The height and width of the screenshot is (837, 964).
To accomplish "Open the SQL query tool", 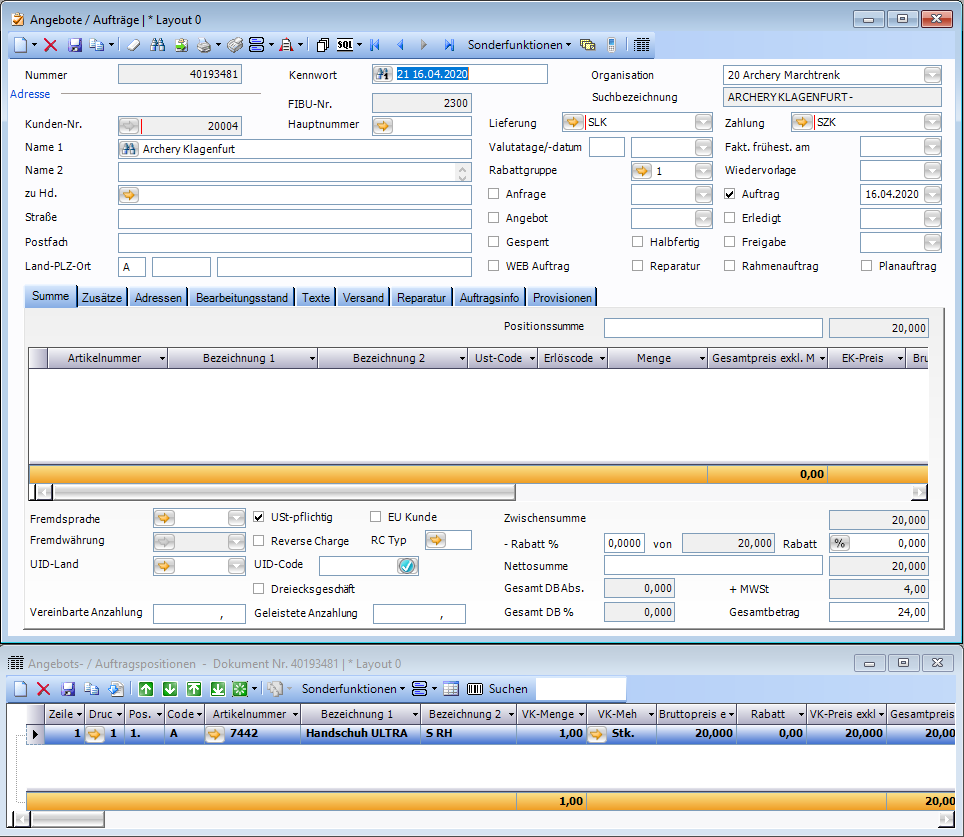I will (x=346, y=45).
